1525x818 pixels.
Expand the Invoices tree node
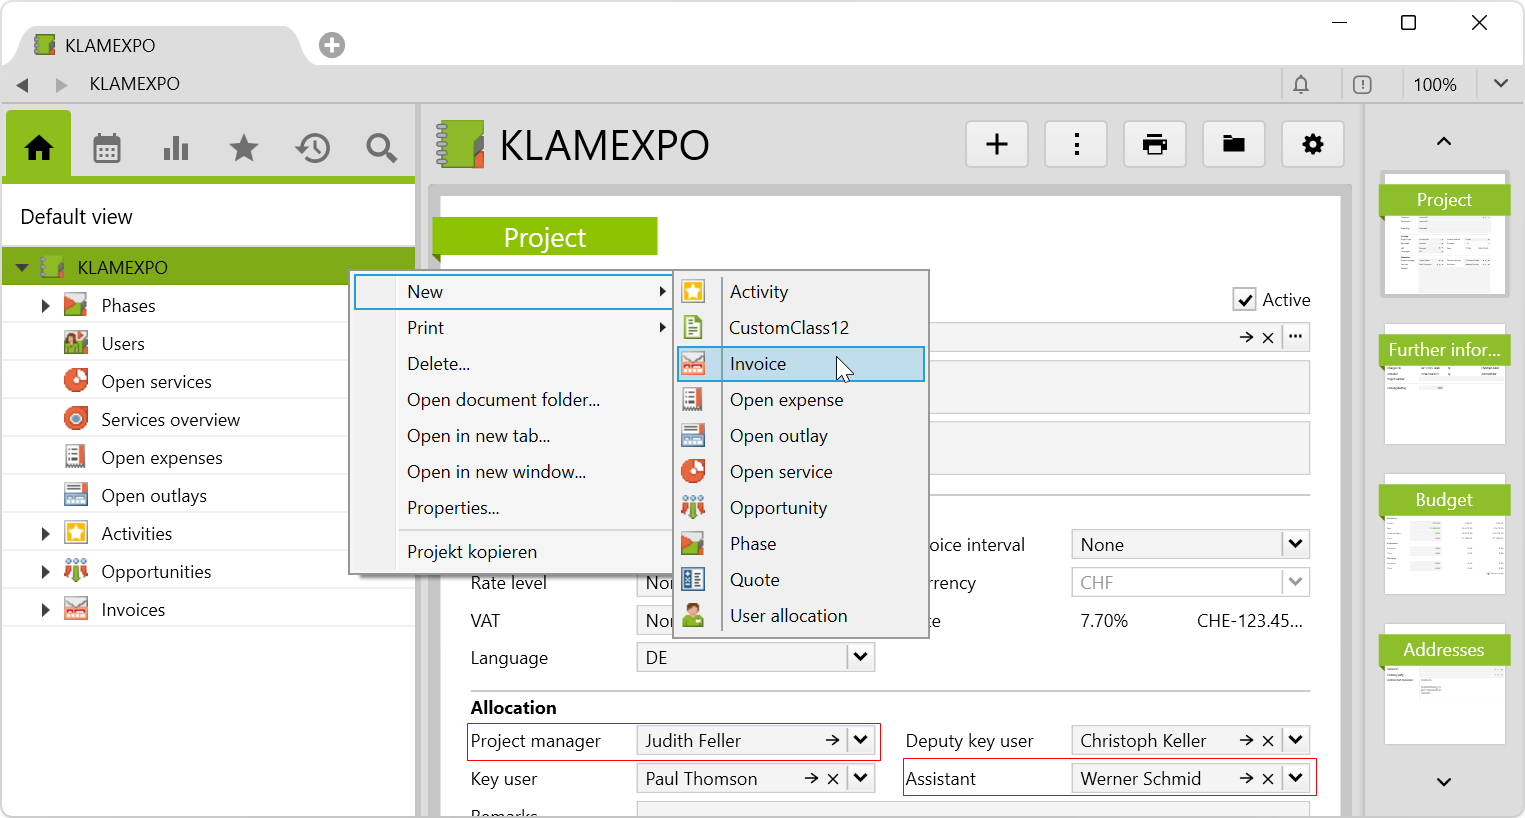(x=45, y=610)
